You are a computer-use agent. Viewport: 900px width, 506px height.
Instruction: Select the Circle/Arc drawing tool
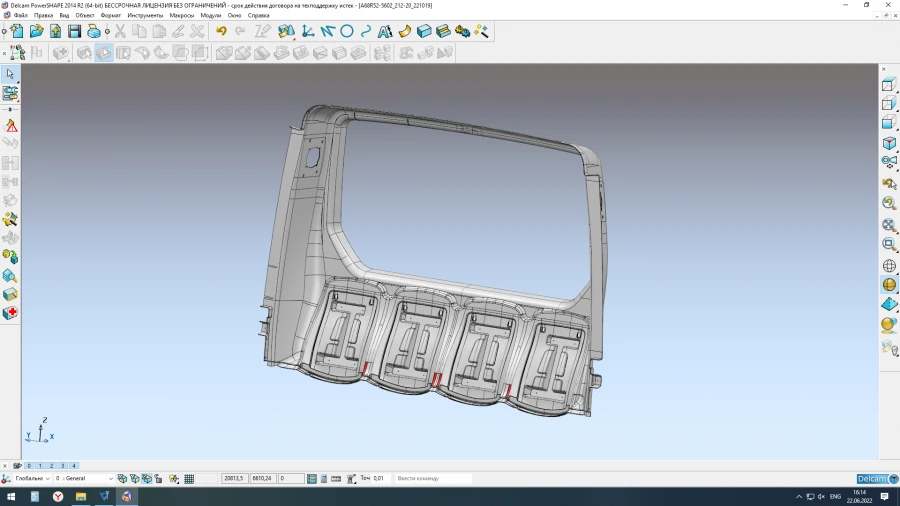point(347,32)
